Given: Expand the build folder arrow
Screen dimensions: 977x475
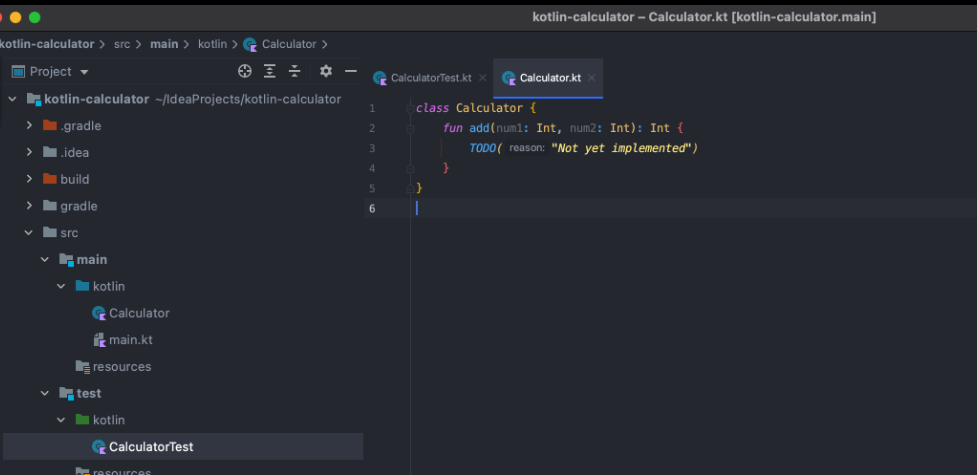Looking at the screenshot, I should (29, 180).
